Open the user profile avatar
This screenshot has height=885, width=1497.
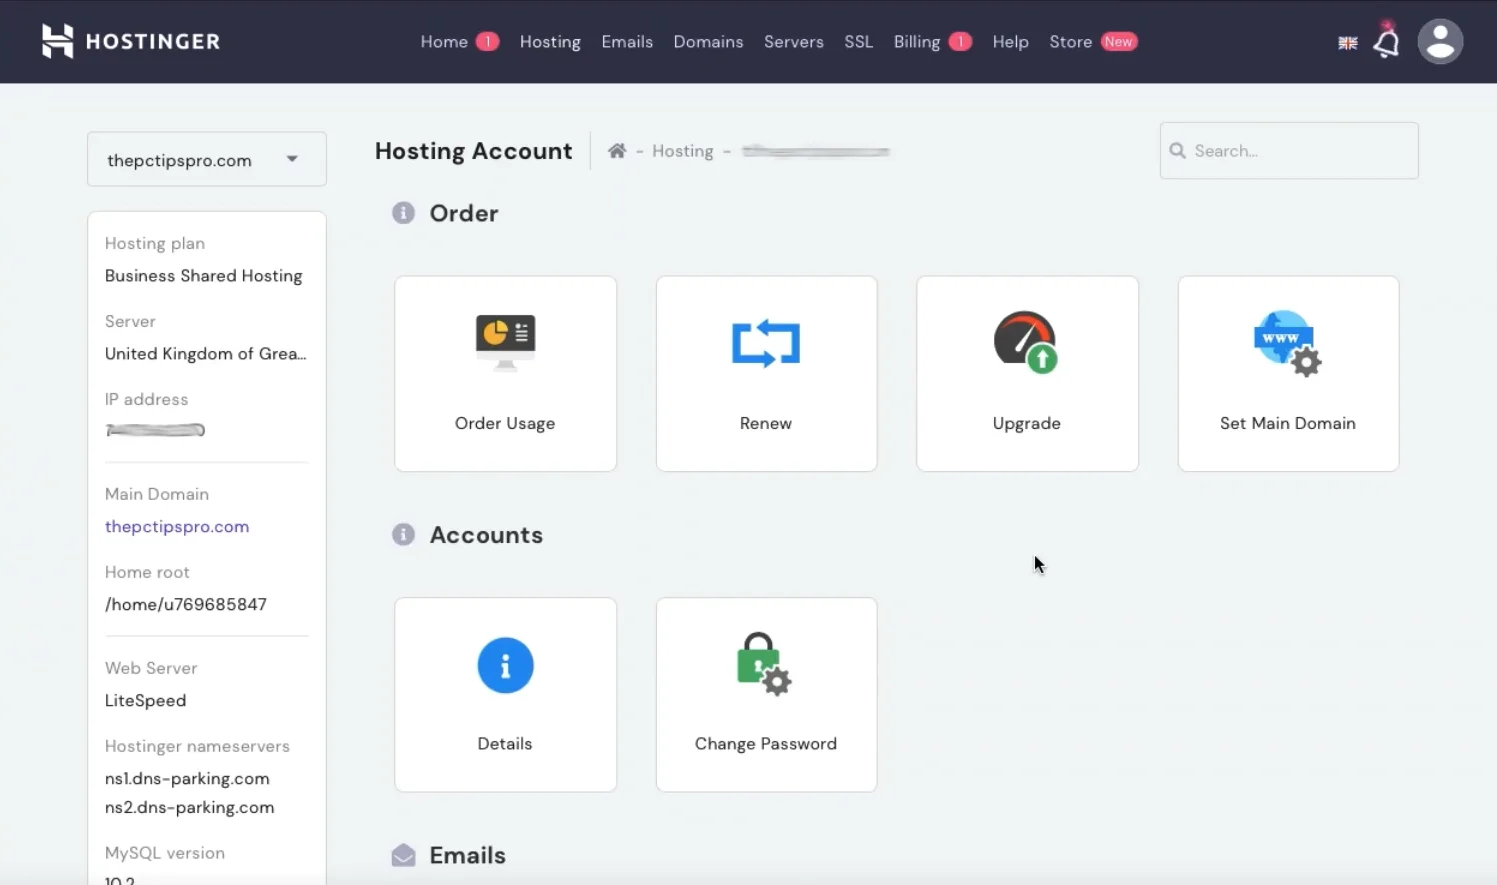[x=1440, y=42]
